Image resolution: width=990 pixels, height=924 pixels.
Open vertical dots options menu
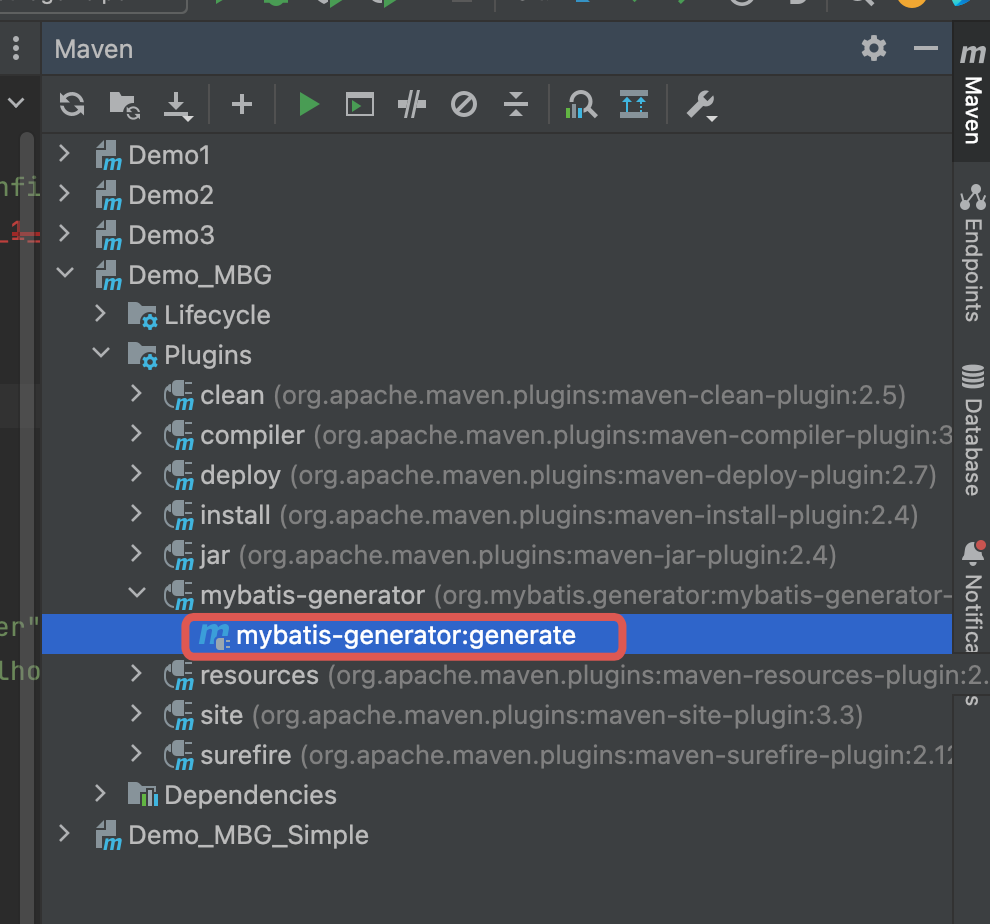point(16,48)
